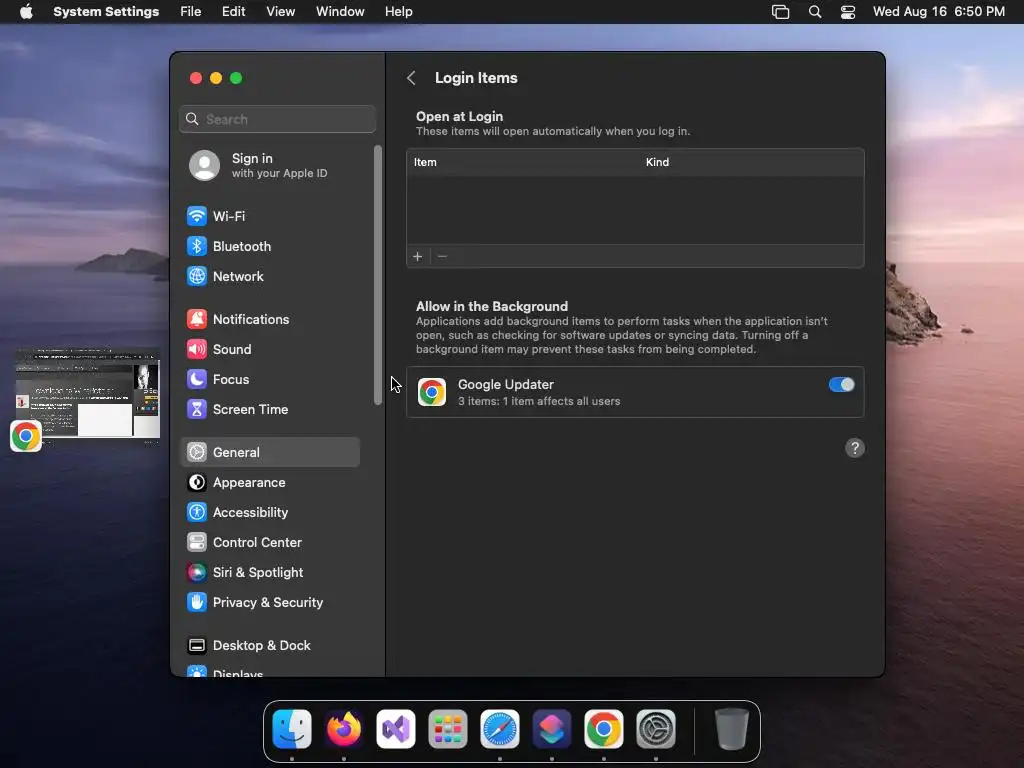Launch Safari from the Dock
Viewport: 1024px width, 768px height.
click(500, 729)
